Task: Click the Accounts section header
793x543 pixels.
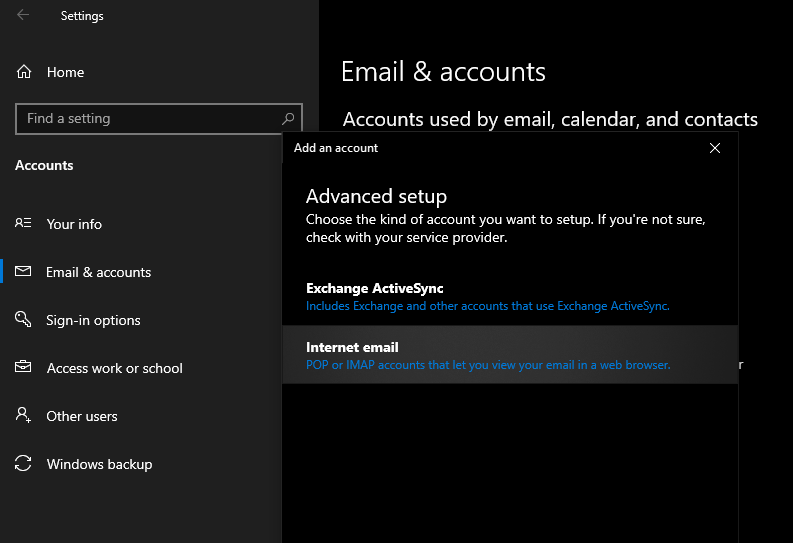Action: pyautogui.click(x=44, y=165)
